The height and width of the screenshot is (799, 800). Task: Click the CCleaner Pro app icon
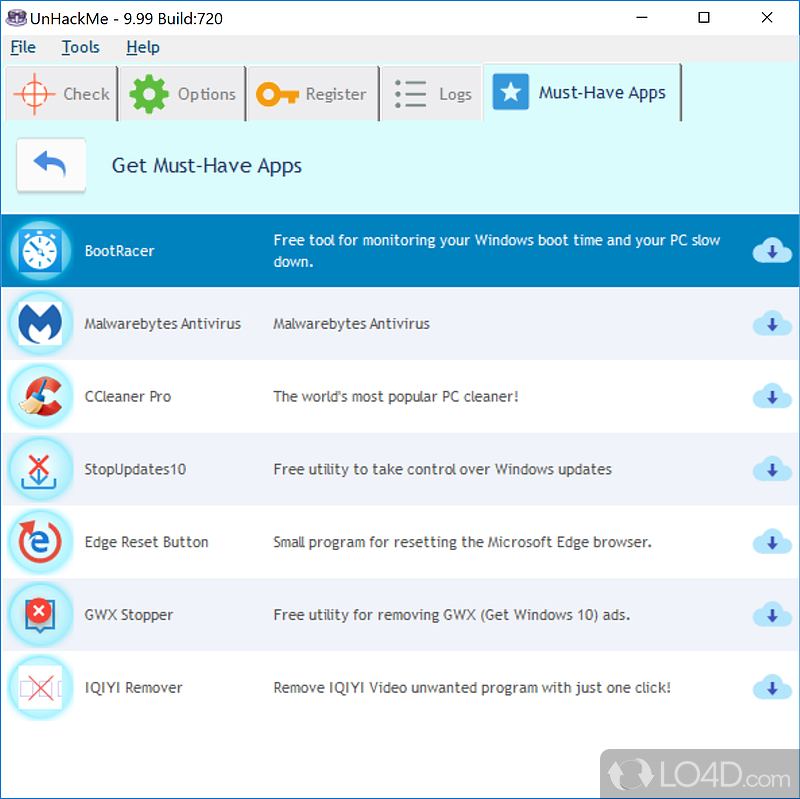(40, 397)
